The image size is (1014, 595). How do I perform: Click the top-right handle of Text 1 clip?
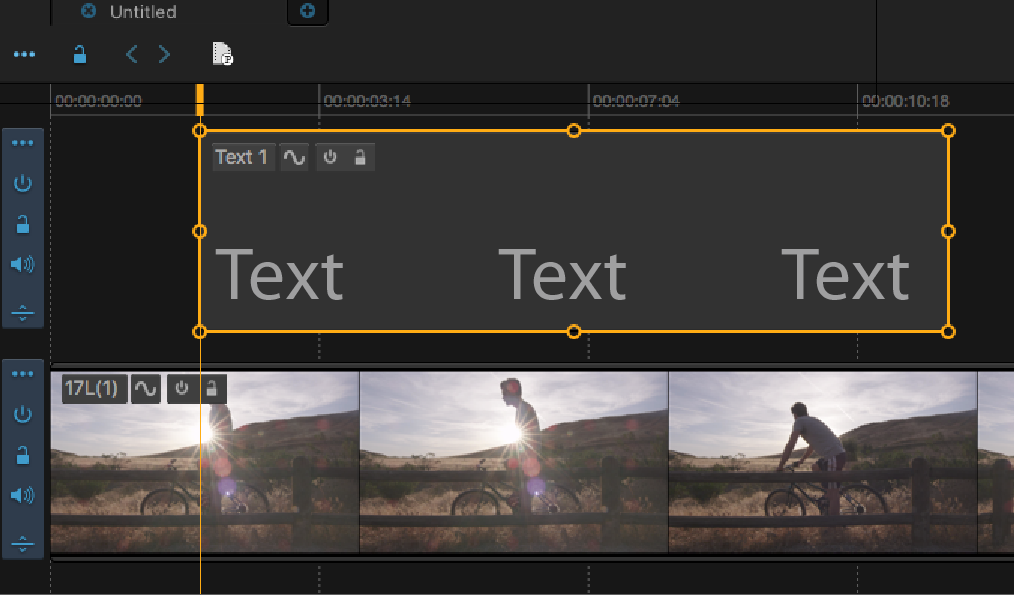948,131
